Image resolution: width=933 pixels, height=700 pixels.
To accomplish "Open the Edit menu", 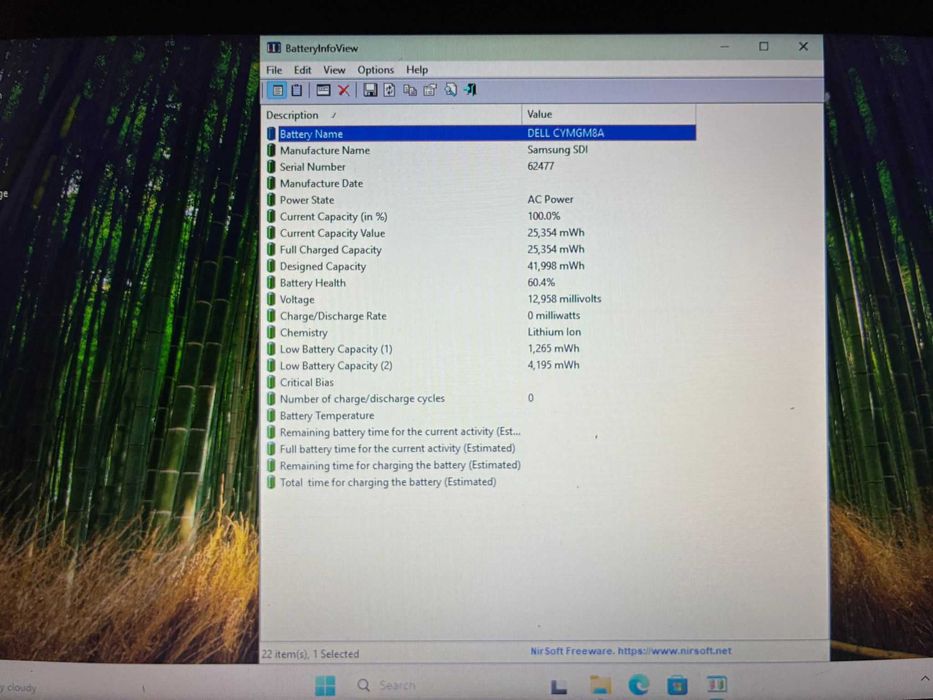I will (302, 70).
